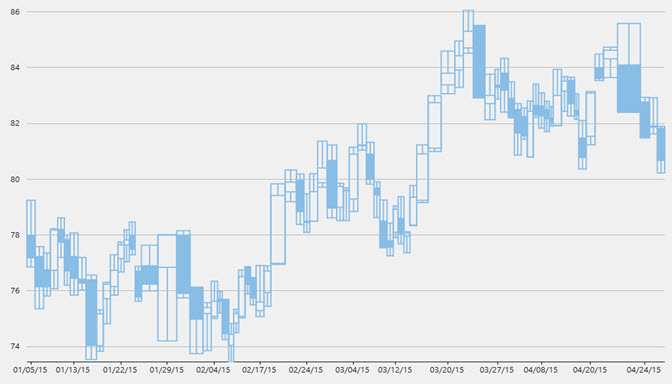Click the 01/22/15 date tick label

pos(120,370)
